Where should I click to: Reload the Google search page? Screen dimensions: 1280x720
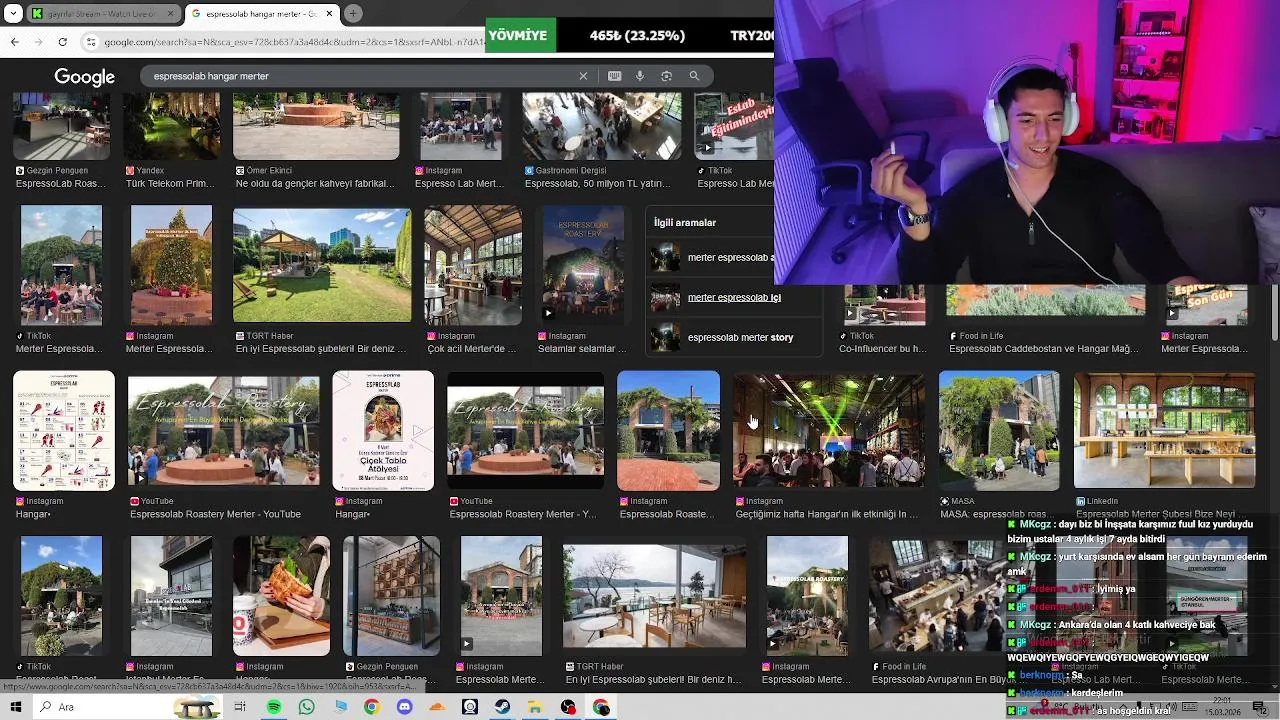62,42
